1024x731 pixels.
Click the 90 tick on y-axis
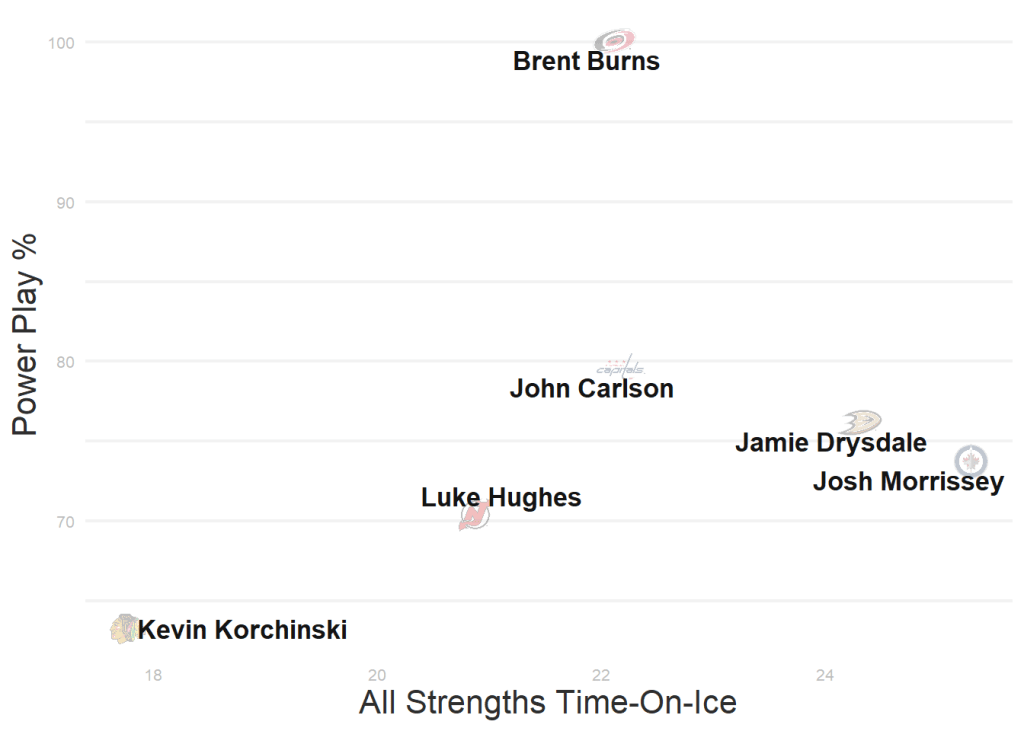[x=66, y=202]
